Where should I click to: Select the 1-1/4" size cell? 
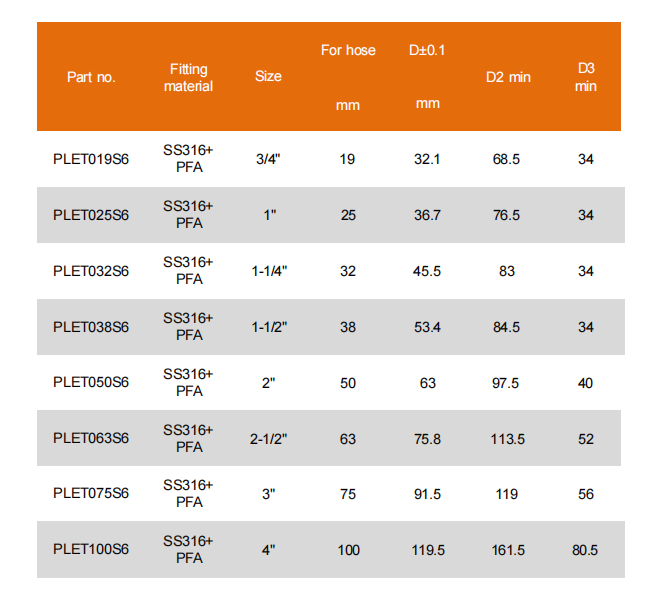click(268, 271)
